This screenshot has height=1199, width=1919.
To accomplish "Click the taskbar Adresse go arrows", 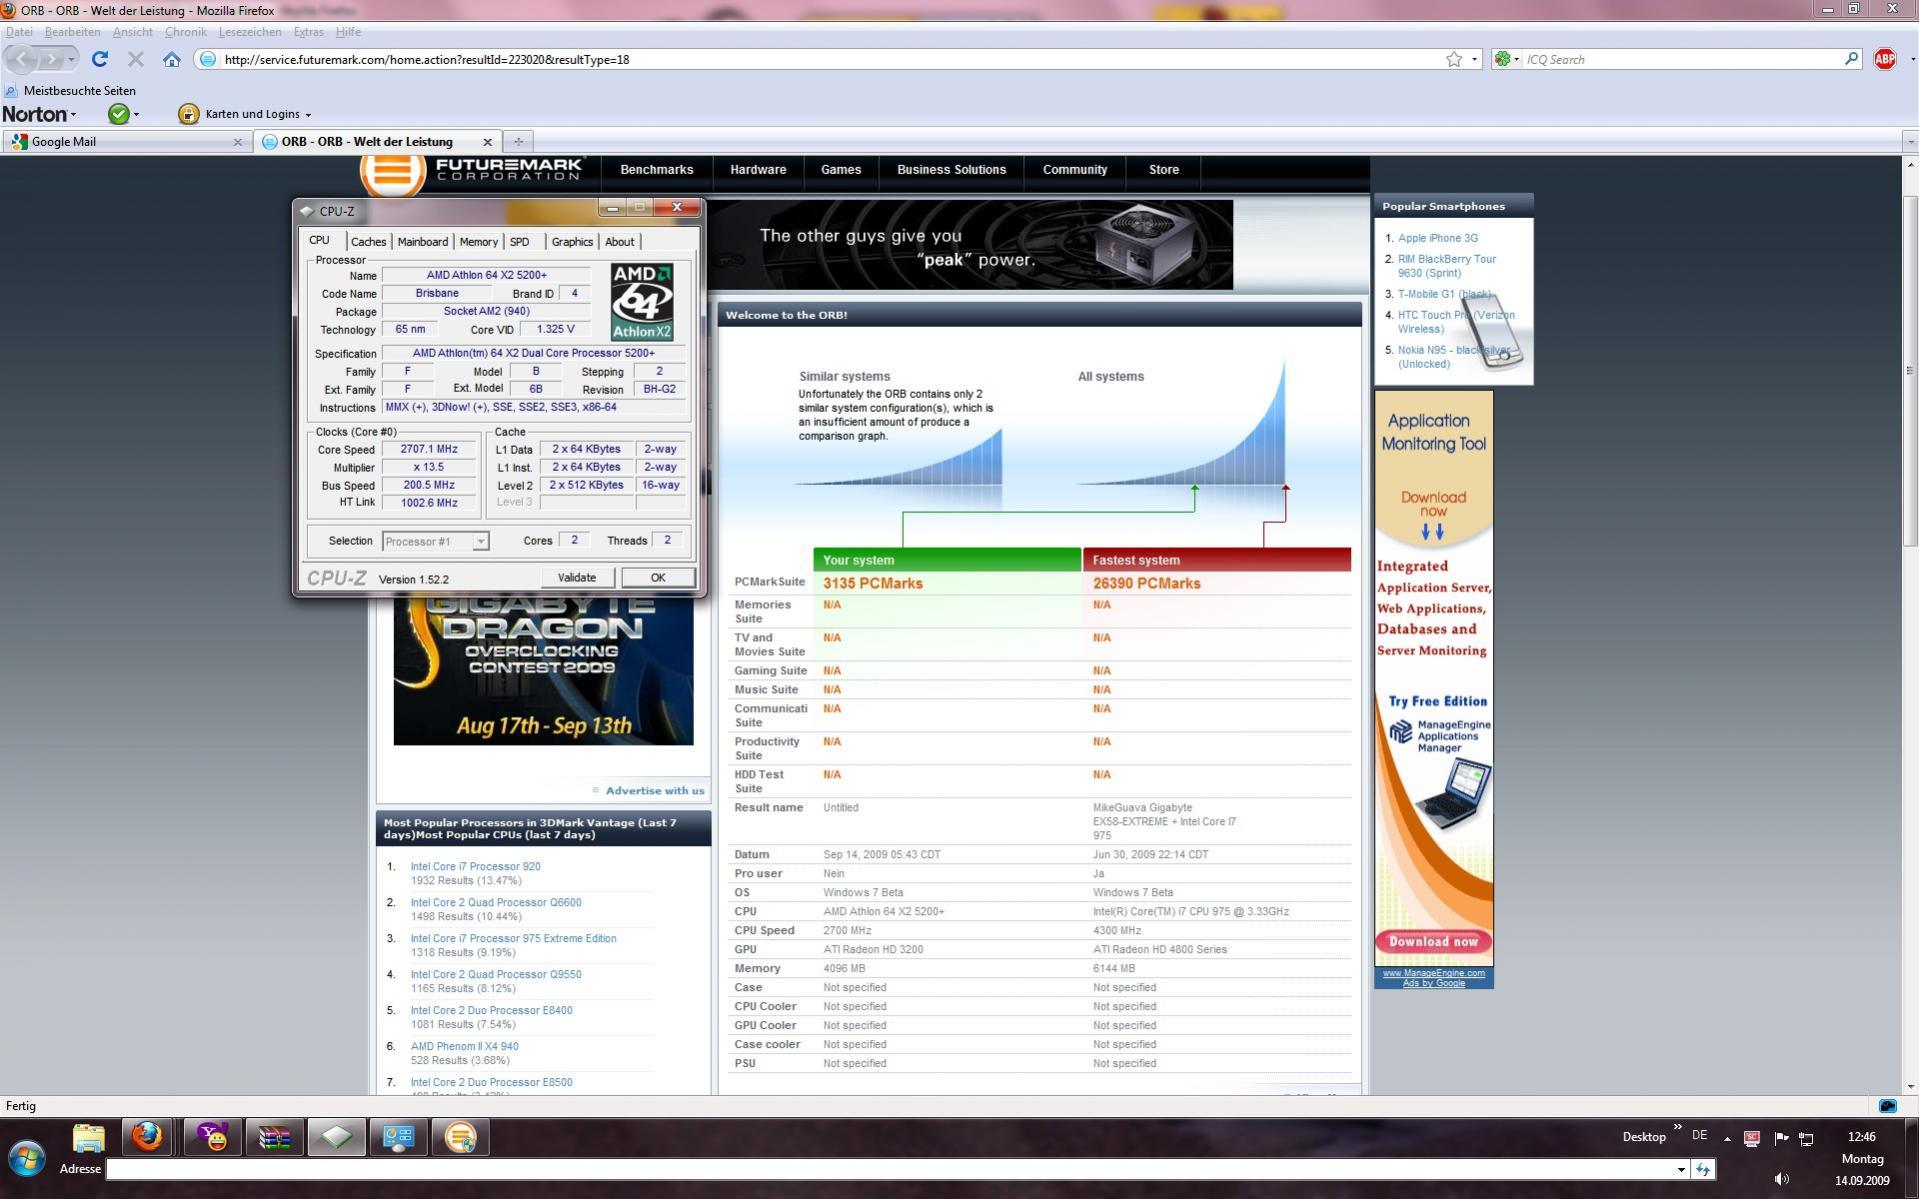I will point(1703,1169).
